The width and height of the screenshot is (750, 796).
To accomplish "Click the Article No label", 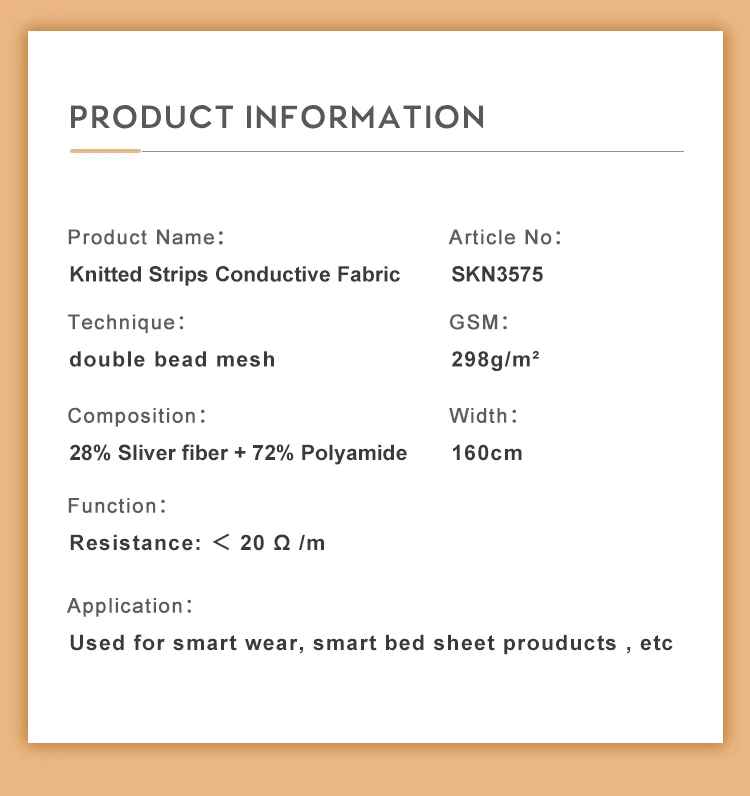I will pyautogui.click(x=505, y=238).
